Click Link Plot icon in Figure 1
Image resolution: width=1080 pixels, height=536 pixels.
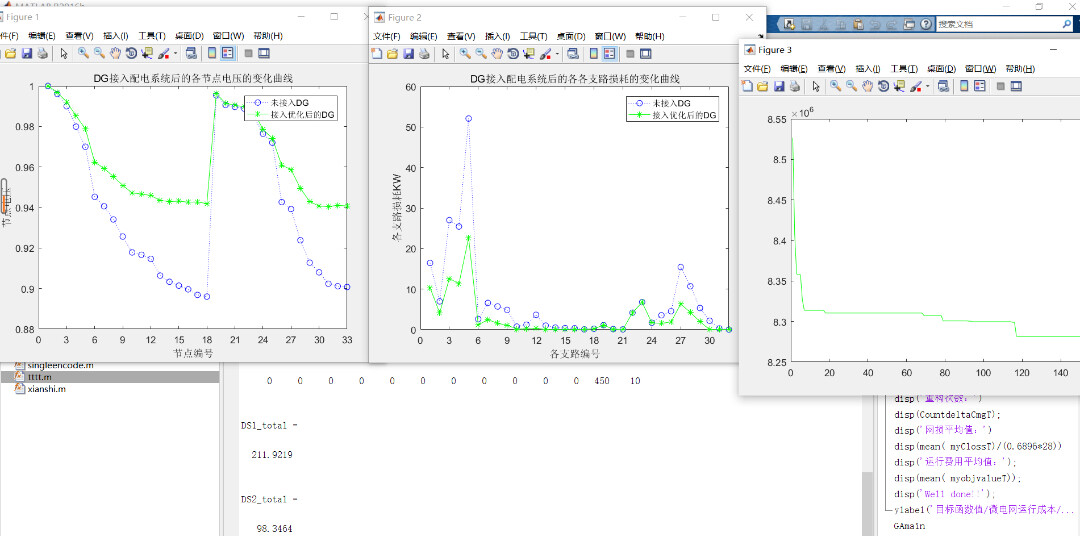tap(191, 53)
